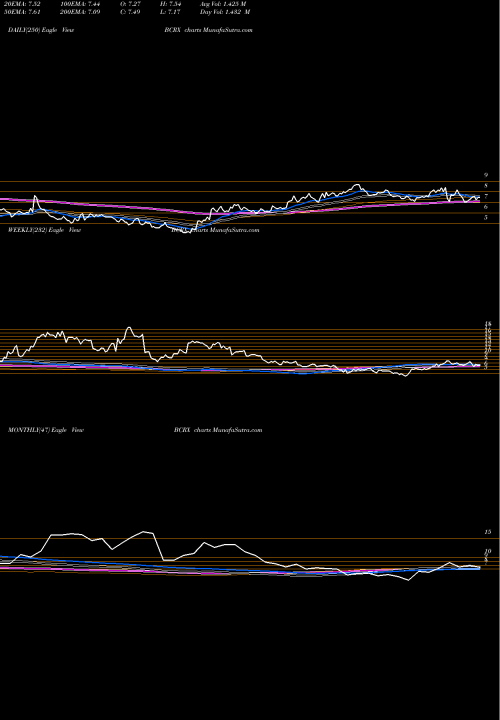Viewport: 500px width, 720px height.
Task: Click the open price O: 7.27
Action: (x=128, y=4)
